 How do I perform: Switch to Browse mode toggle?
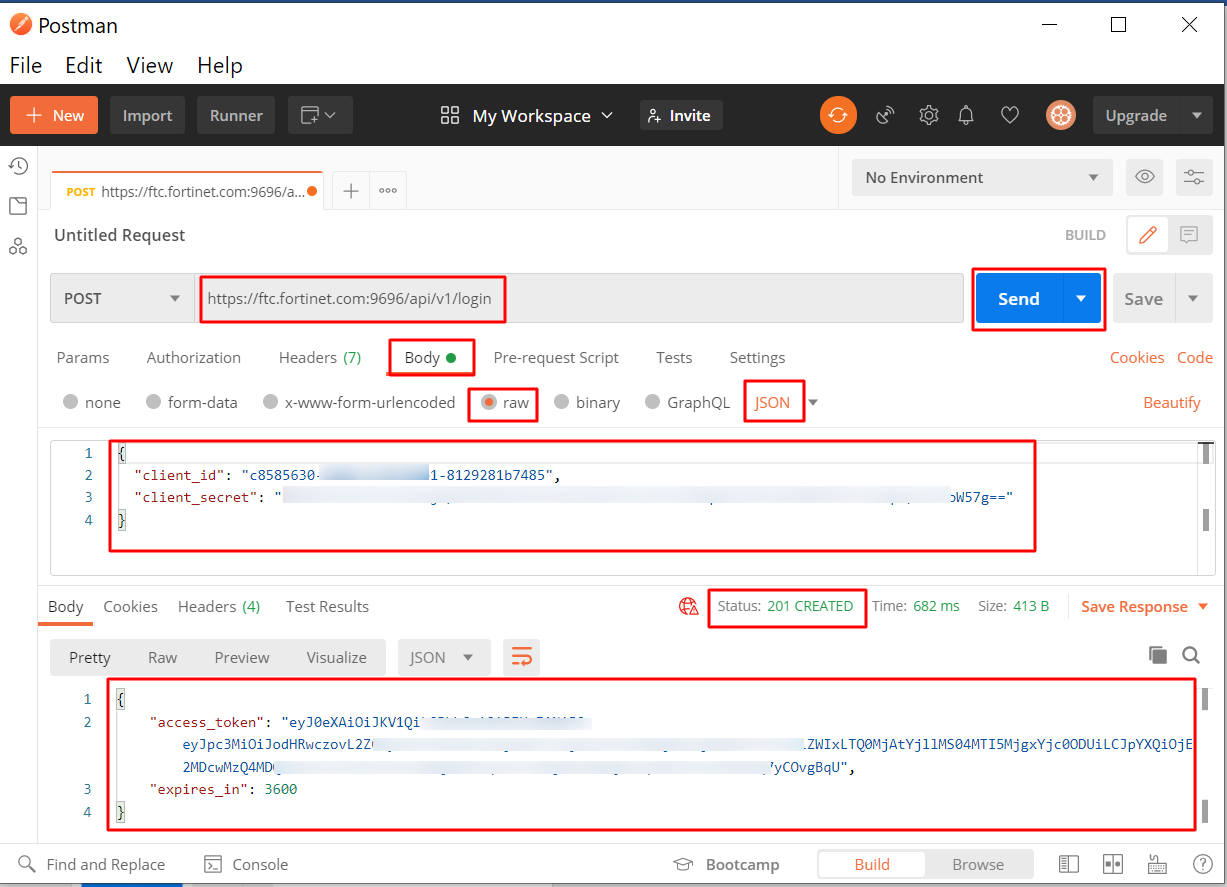pos(978,864)
